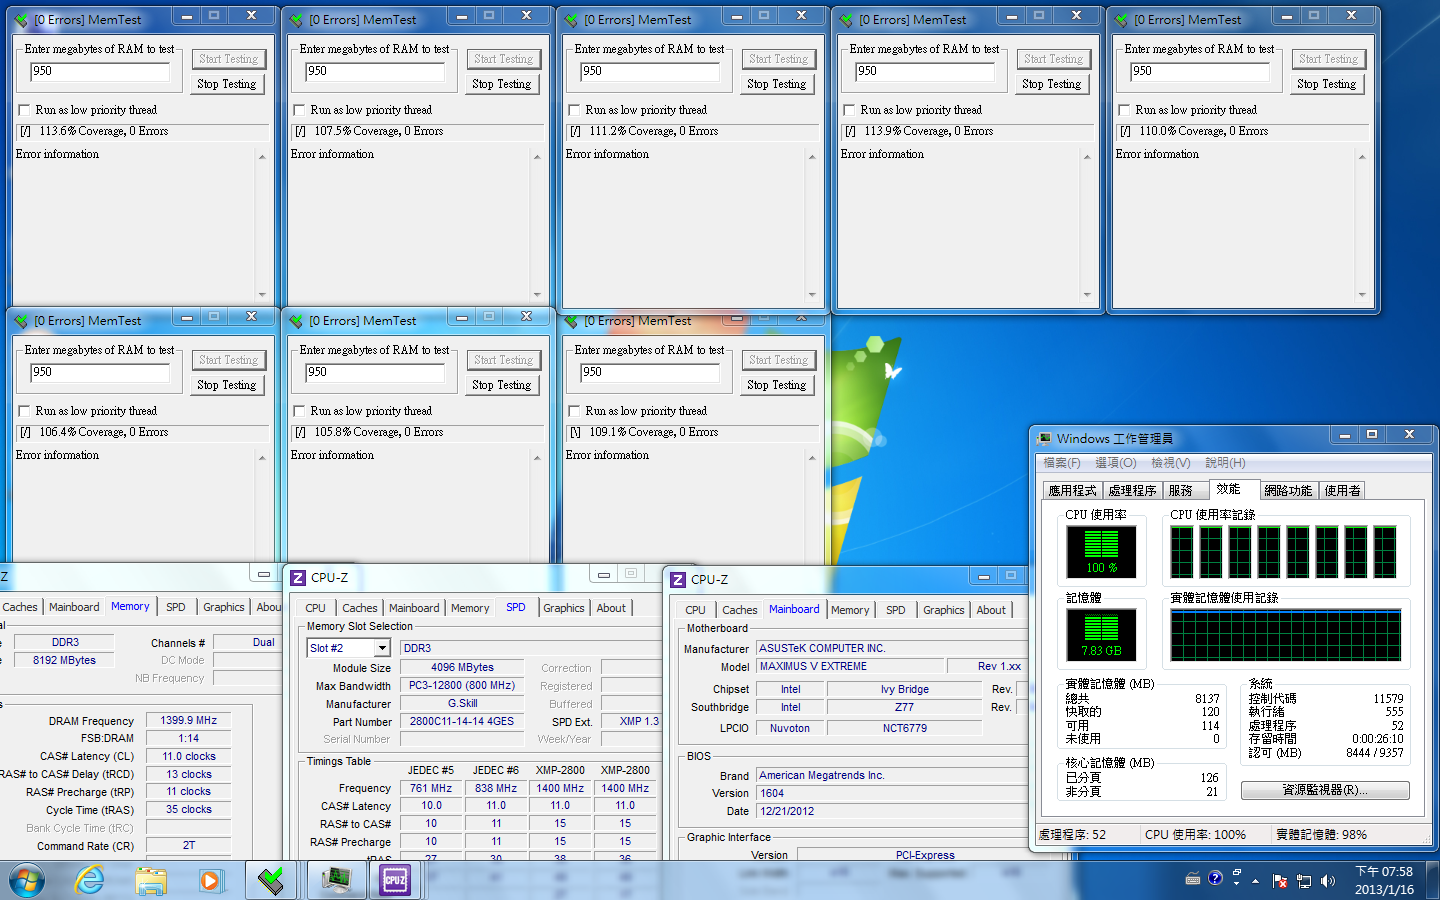Open the volume control in the system tray

click(1328, 880)
